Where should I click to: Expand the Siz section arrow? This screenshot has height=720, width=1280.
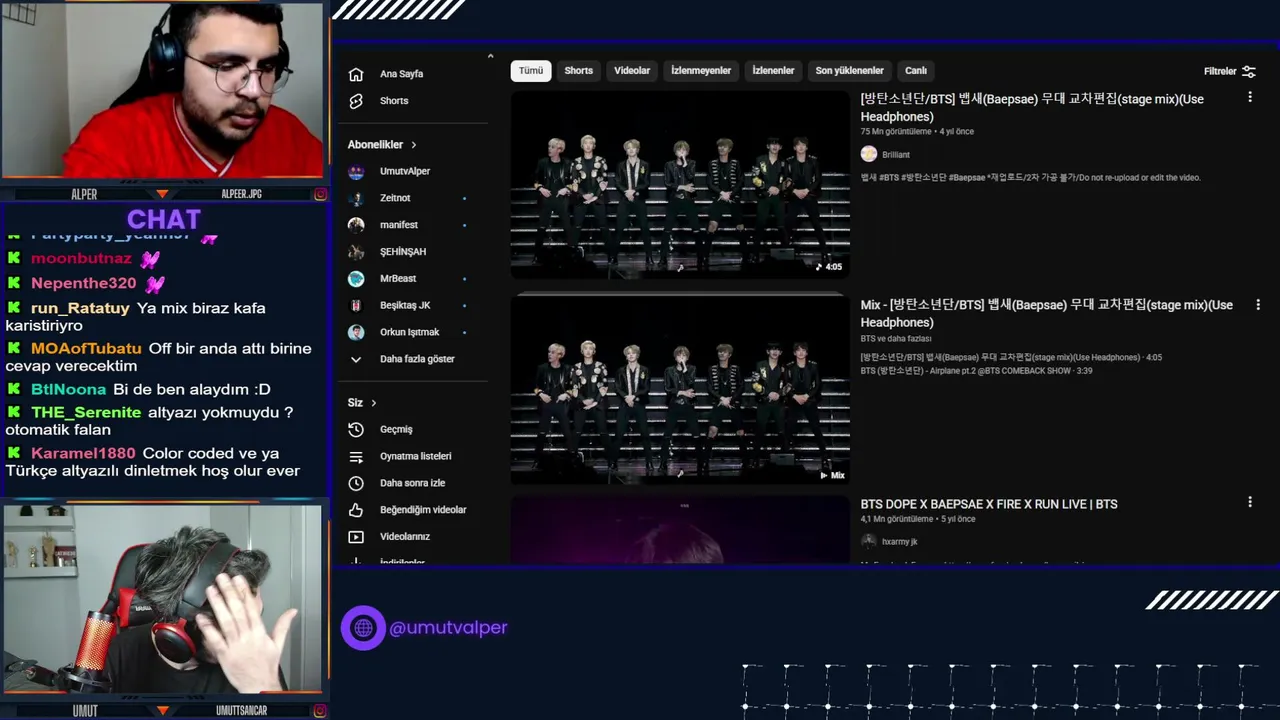pos(374,403)
